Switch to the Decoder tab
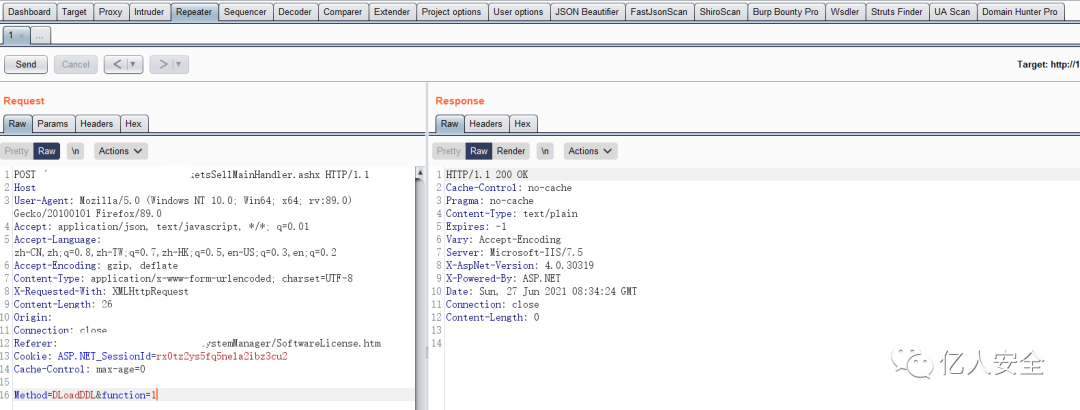The image size is (1080, 410). tap(295, 12)
